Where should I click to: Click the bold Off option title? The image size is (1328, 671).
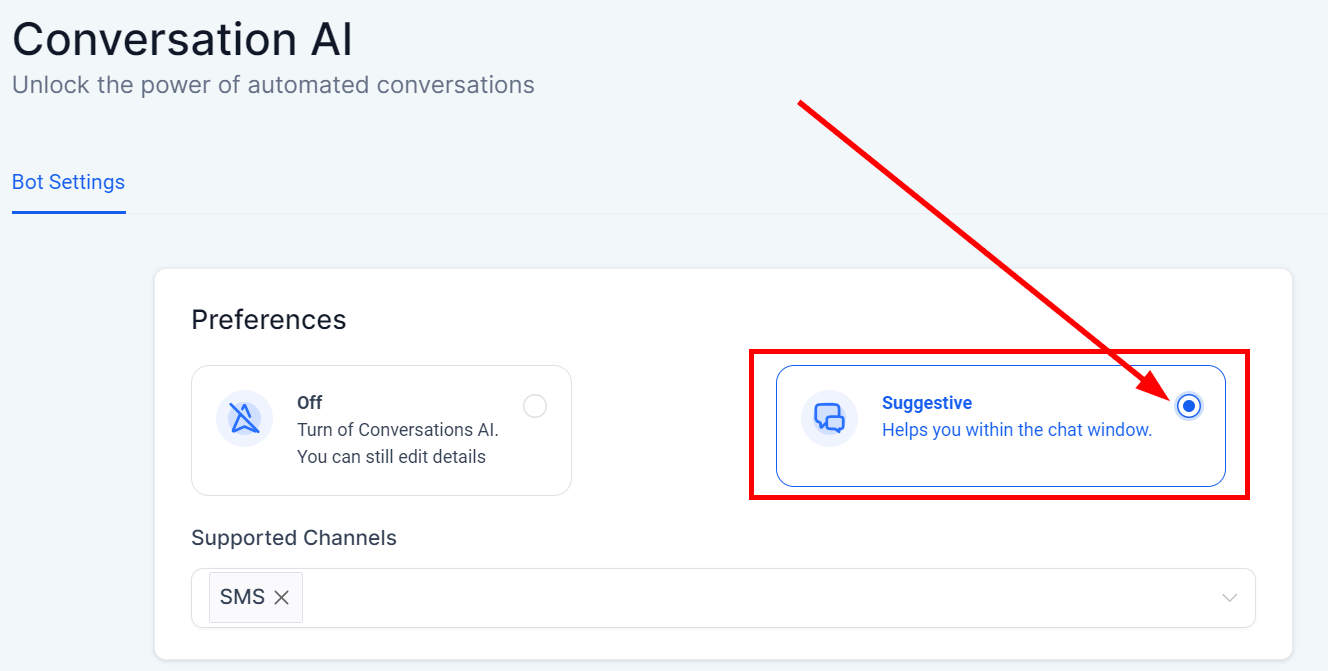310,403
